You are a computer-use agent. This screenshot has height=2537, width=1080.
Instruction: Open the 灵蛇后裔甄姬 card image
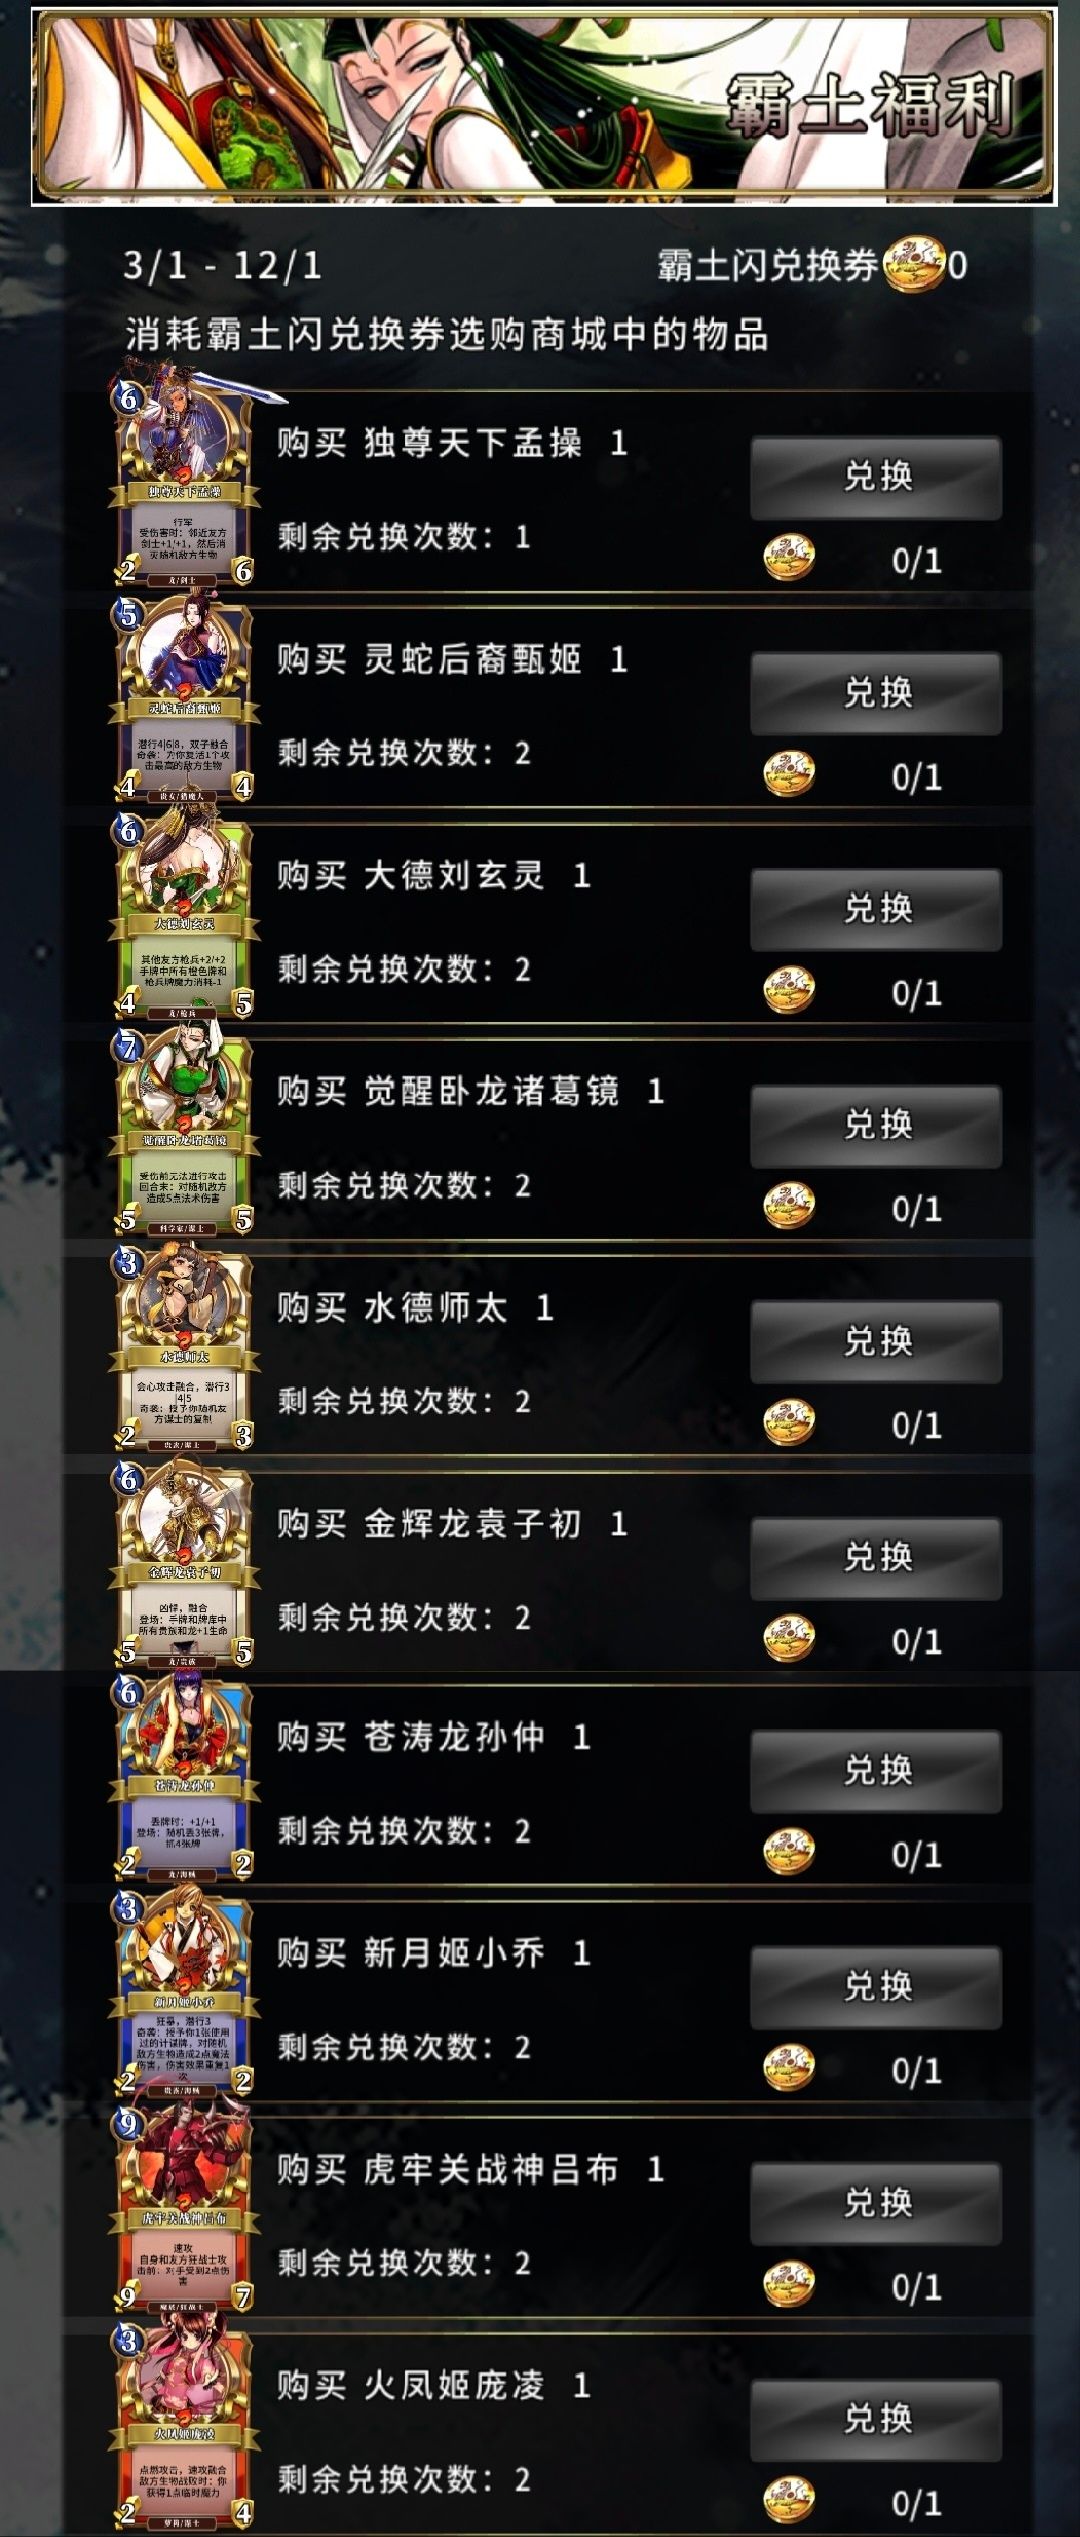(185, 698)
